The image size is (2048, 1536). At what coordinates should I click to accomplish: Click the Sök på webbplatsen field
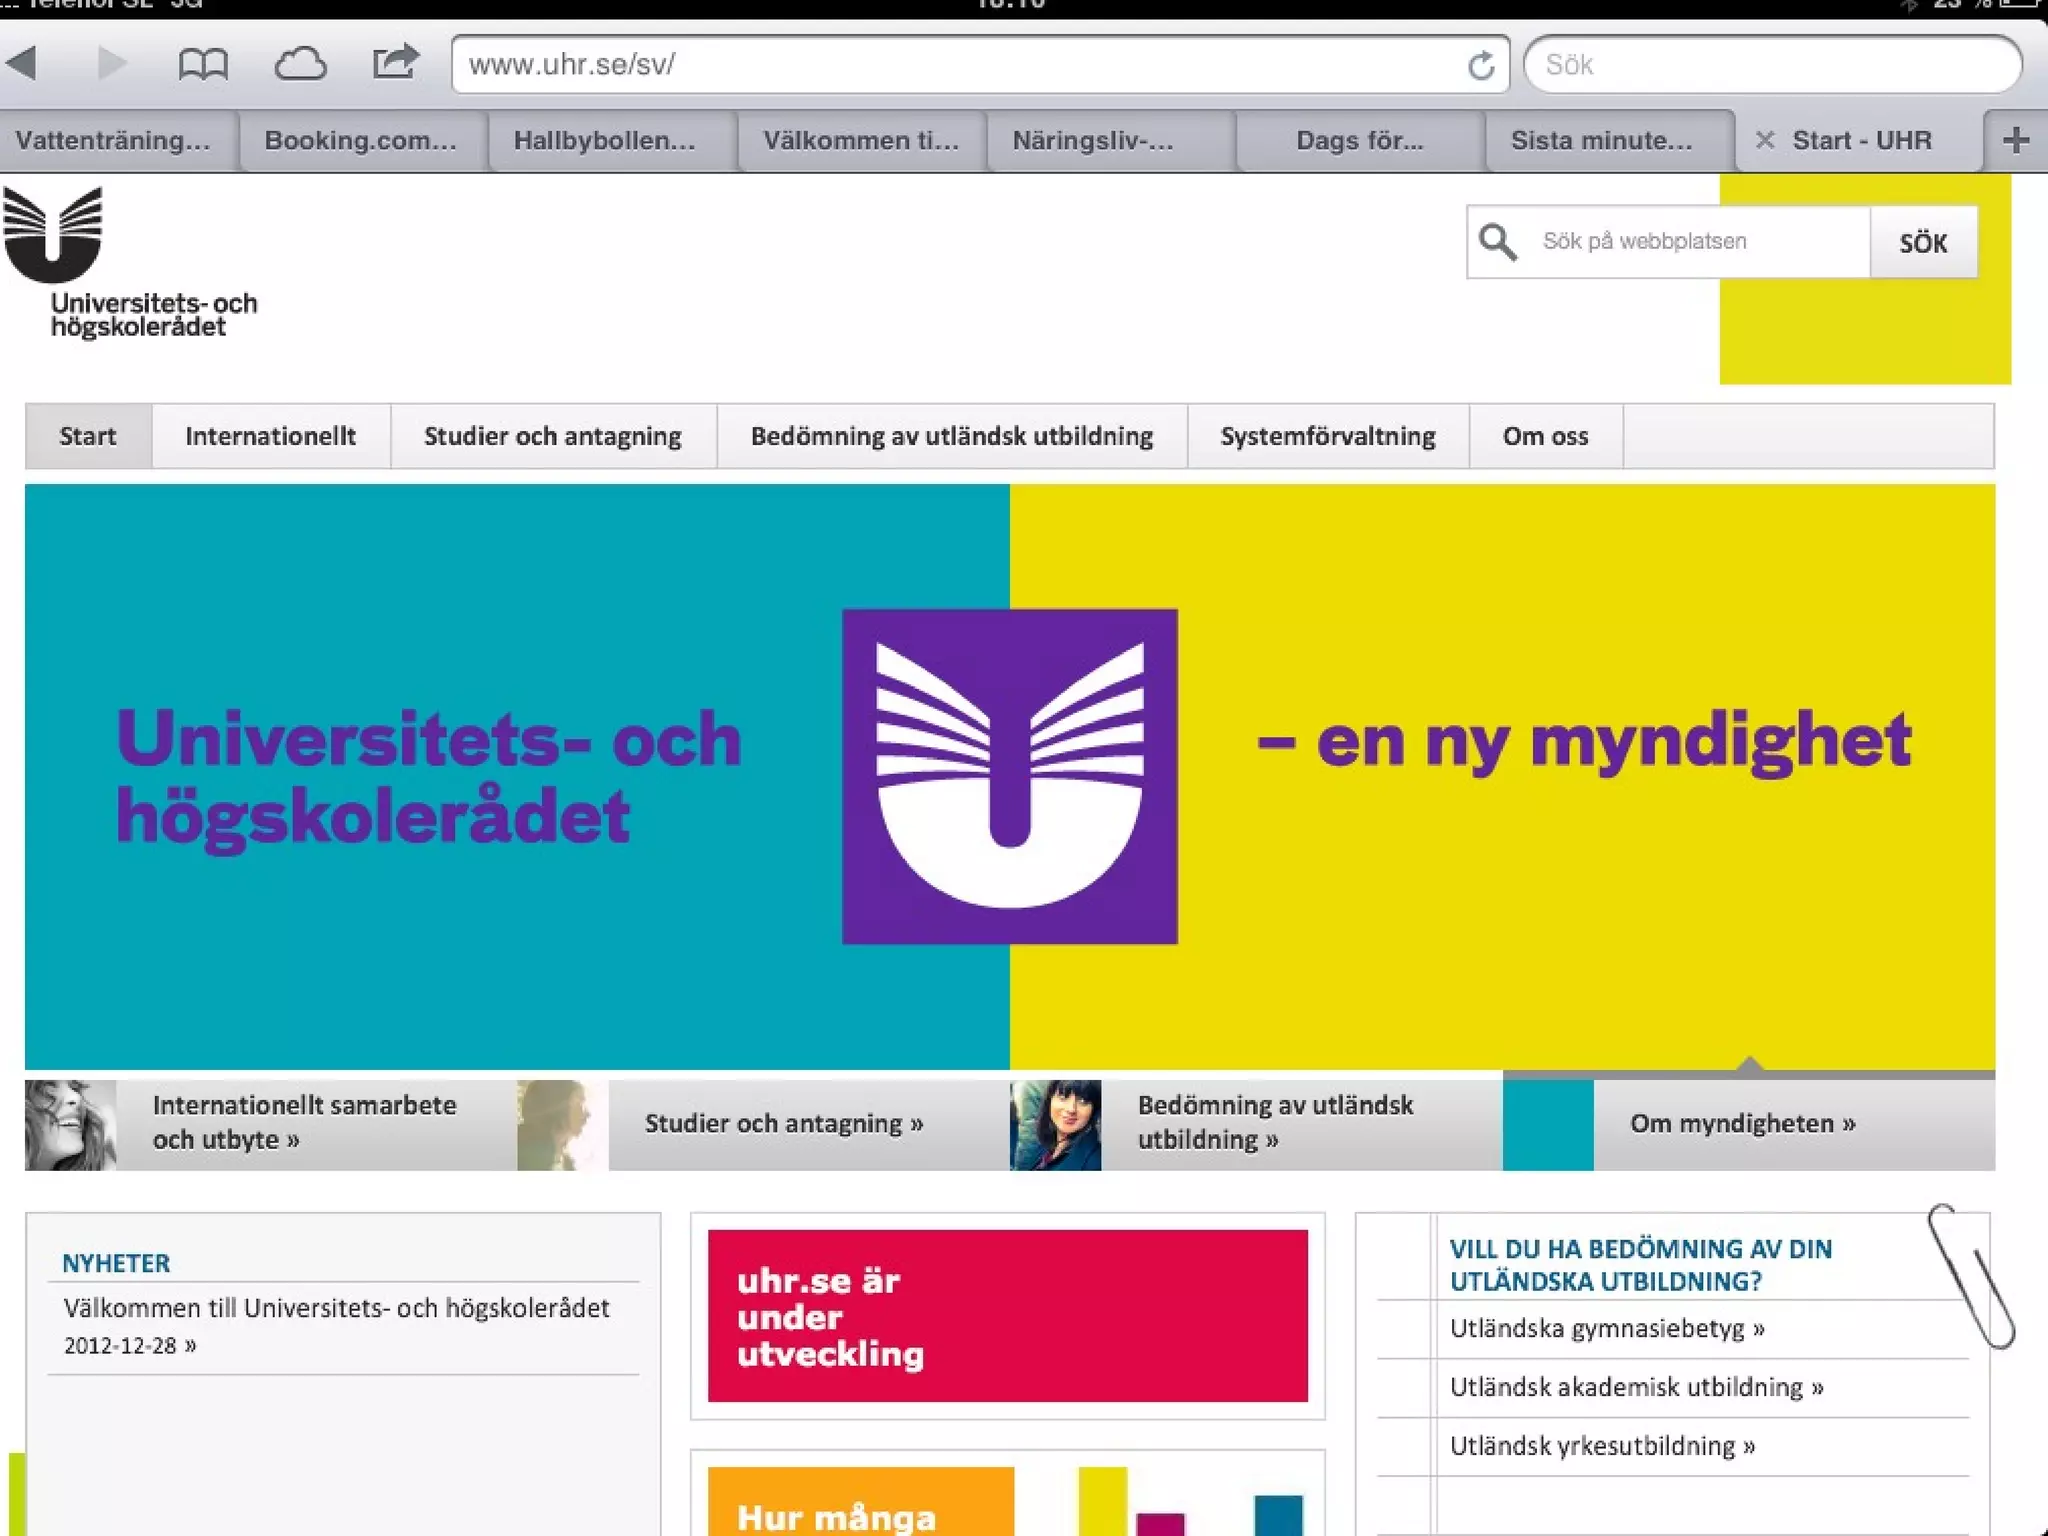1690,241
